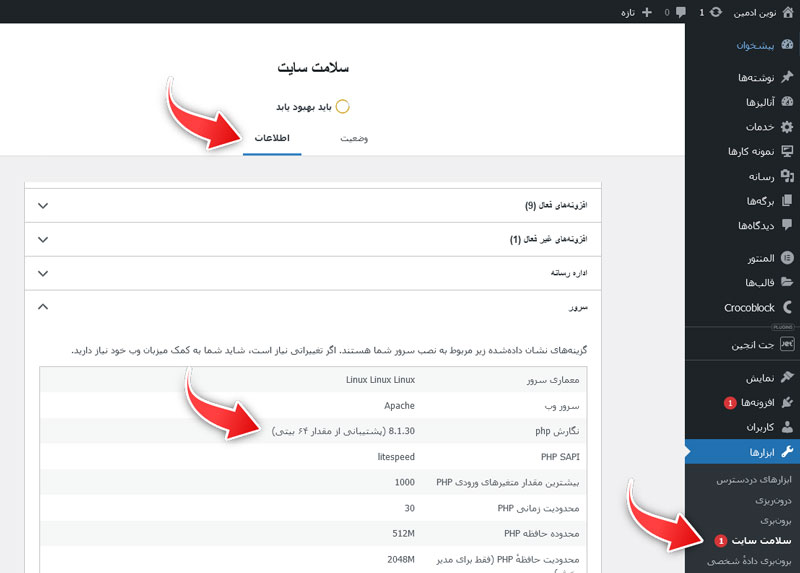The height and width of the screenshot is (573, 800).
Task: Open the برون‌بری submenu link
Action: [776, 520]
